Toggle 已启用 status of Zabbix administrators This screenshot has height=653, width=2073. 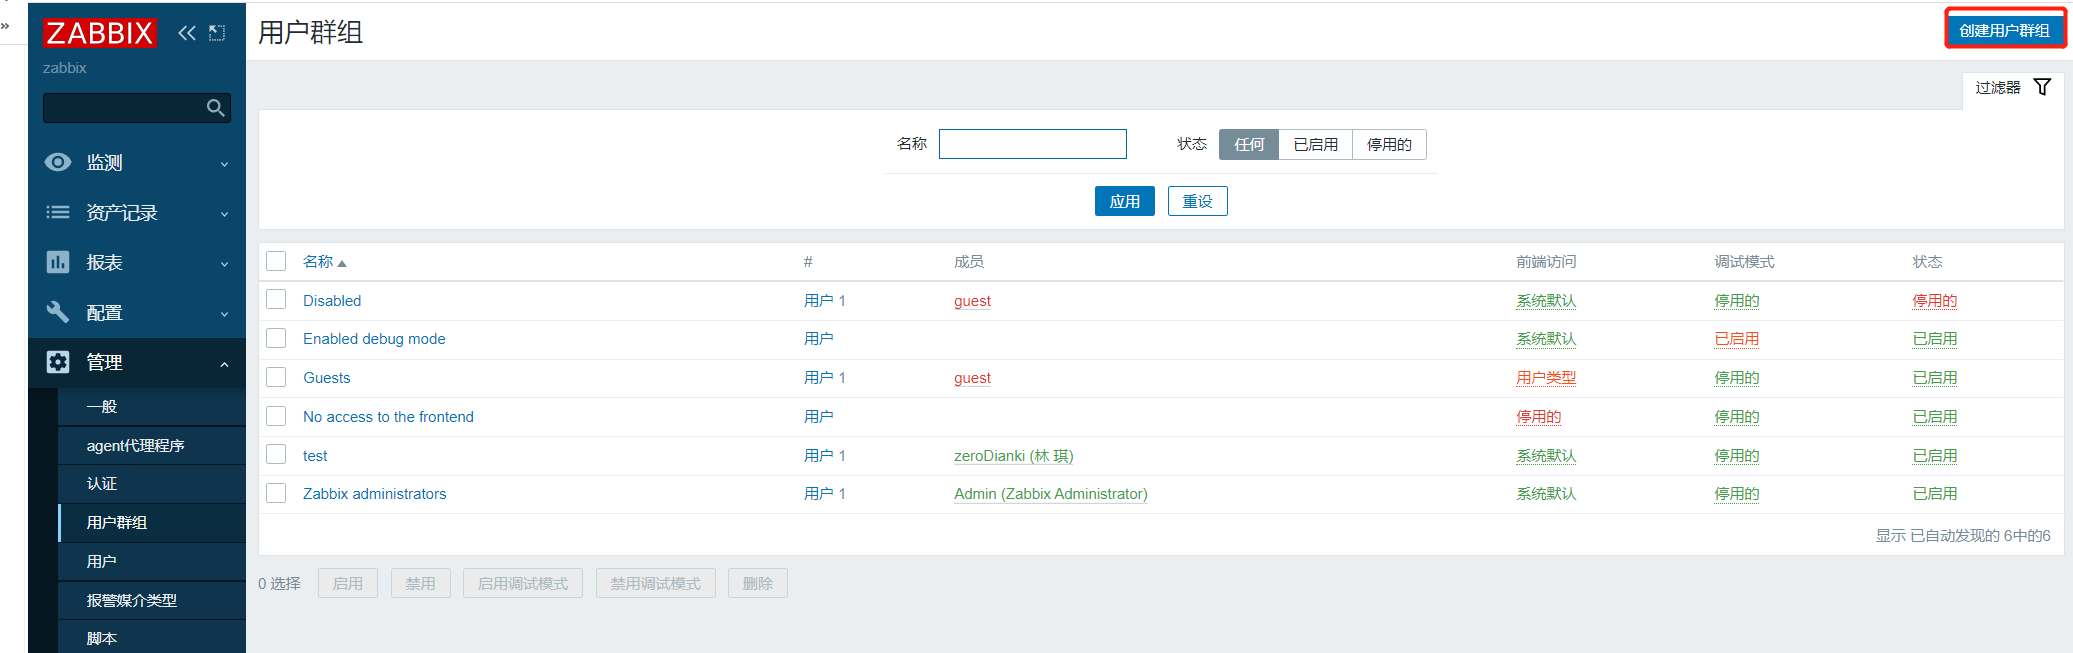tap(1935, 494)
